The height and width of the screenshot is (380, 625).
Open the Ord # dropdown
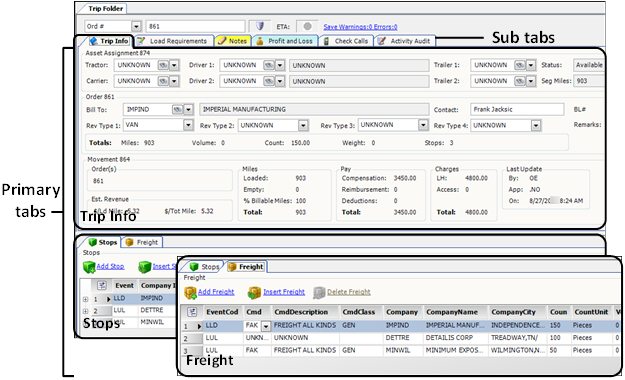(x=136, y=26)
